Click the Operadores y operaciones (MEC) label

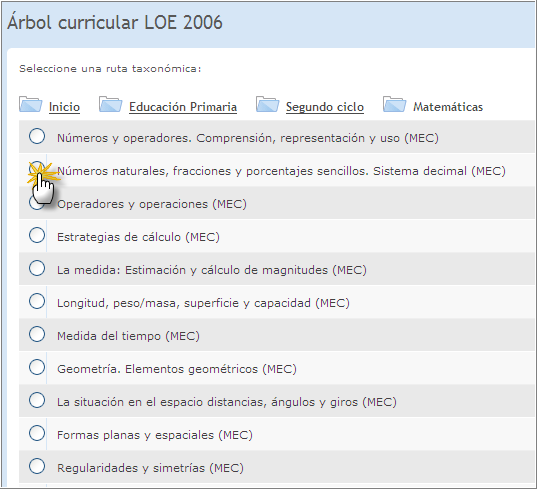pyautogui.click(x=152, y=204)
